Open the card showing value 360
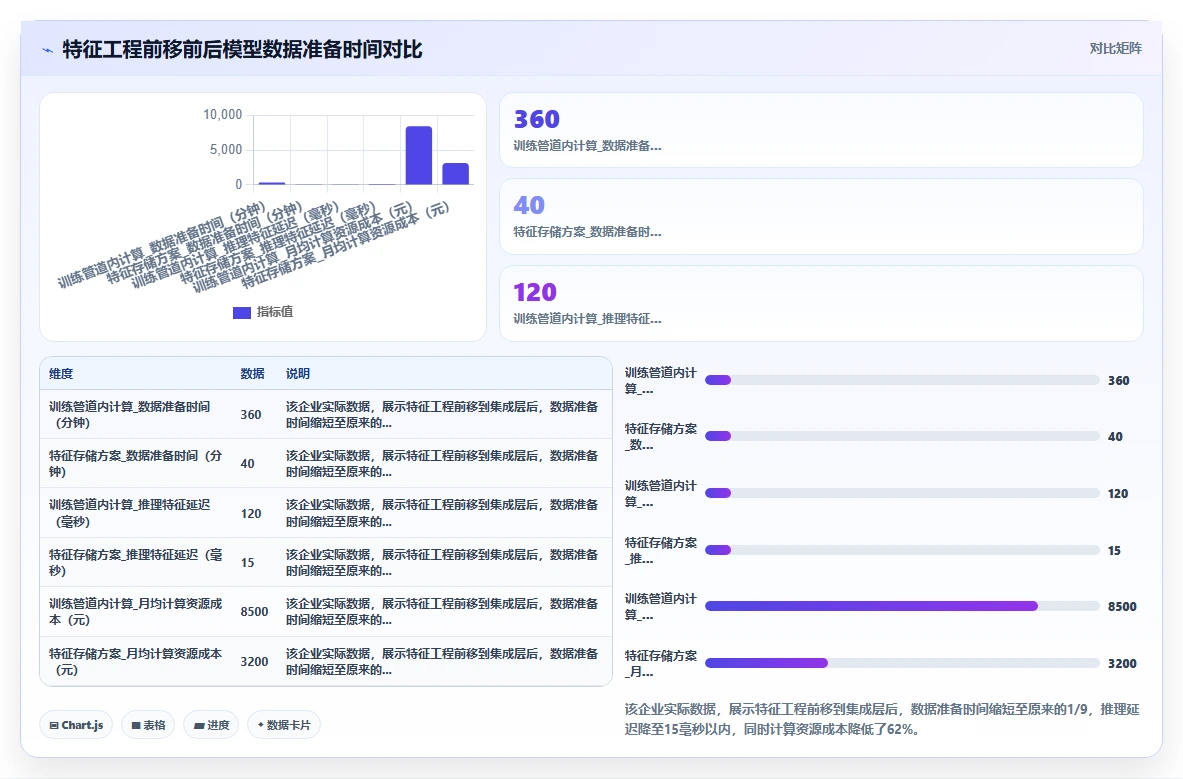1183x779 pixels. (x=821, y=130)
